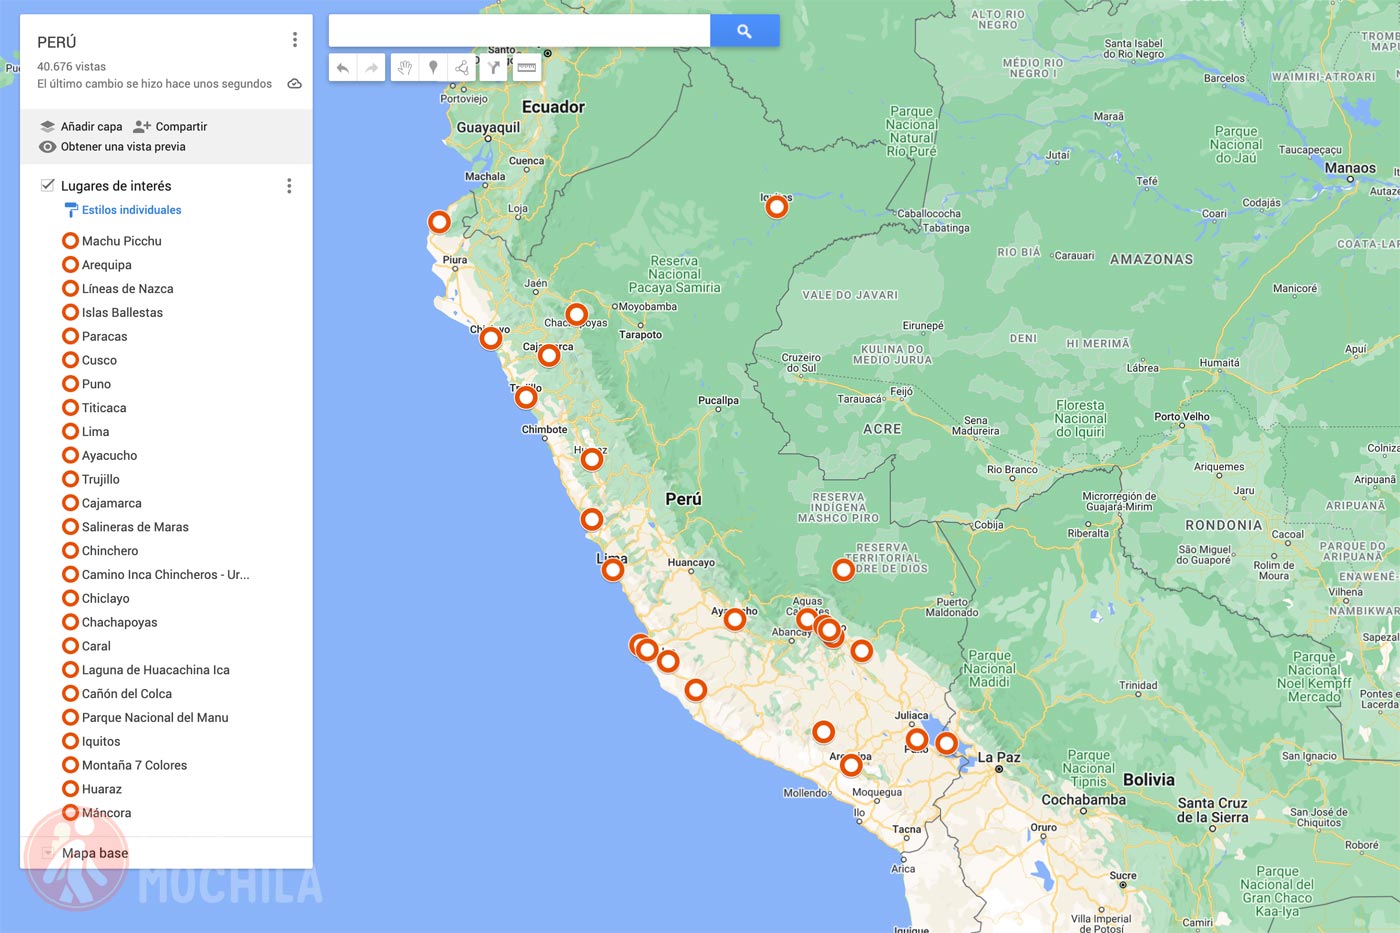
Task: Select the add marker tool
Action: tap(433, 68)
